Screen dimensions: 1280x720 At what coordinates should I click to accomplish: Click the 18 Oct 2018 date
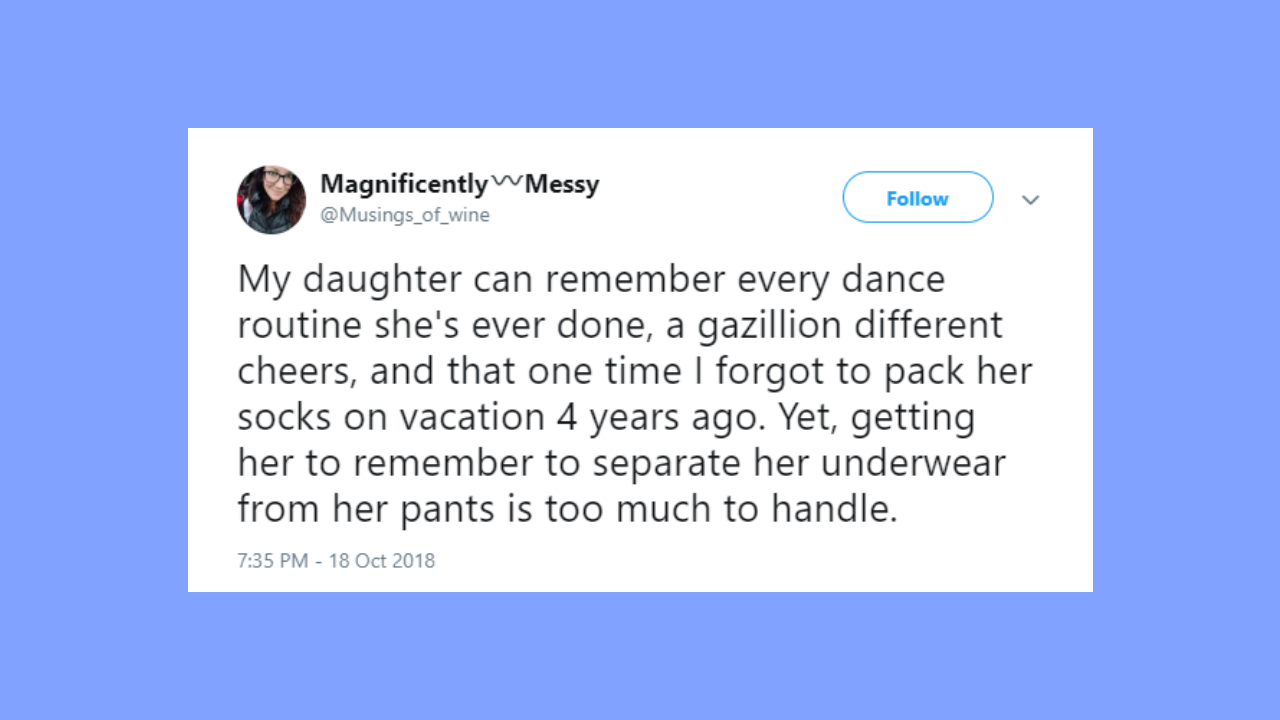pos(382,560)
